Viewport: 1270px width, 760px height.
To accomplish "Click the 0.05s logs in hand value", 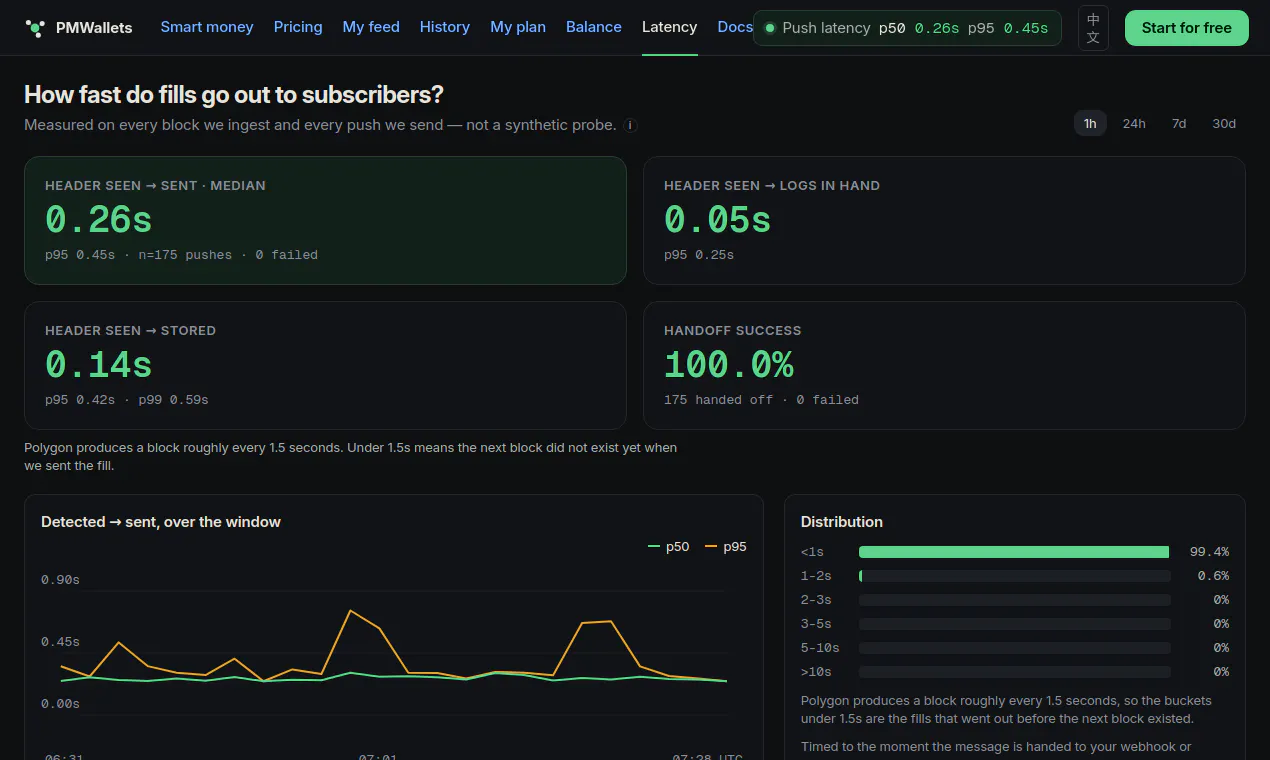I will 718,219.
